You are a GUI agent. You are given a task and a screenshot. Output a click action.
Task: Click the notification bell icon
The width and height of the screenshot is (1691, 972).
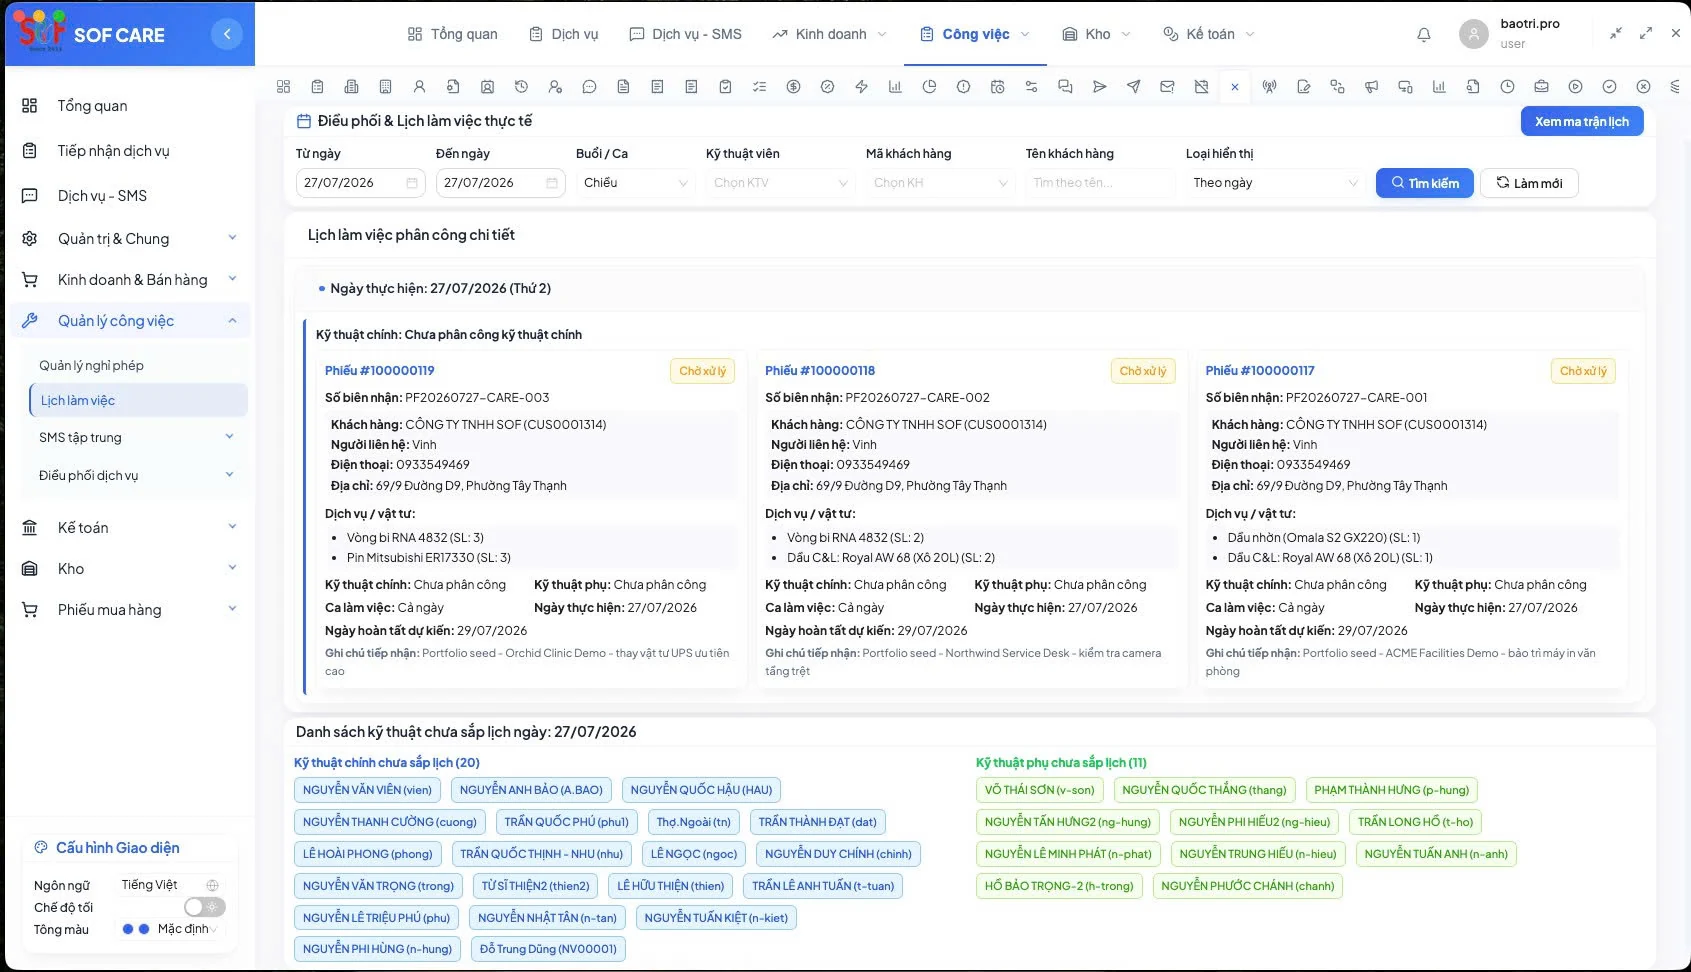tap(1424, 35)
